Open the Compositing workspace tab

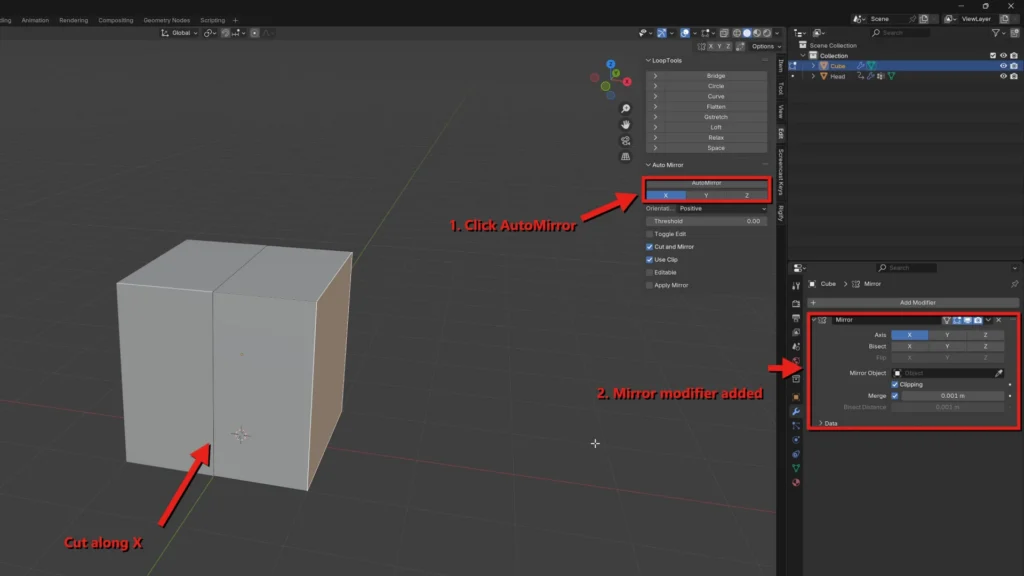coord(116,20)
